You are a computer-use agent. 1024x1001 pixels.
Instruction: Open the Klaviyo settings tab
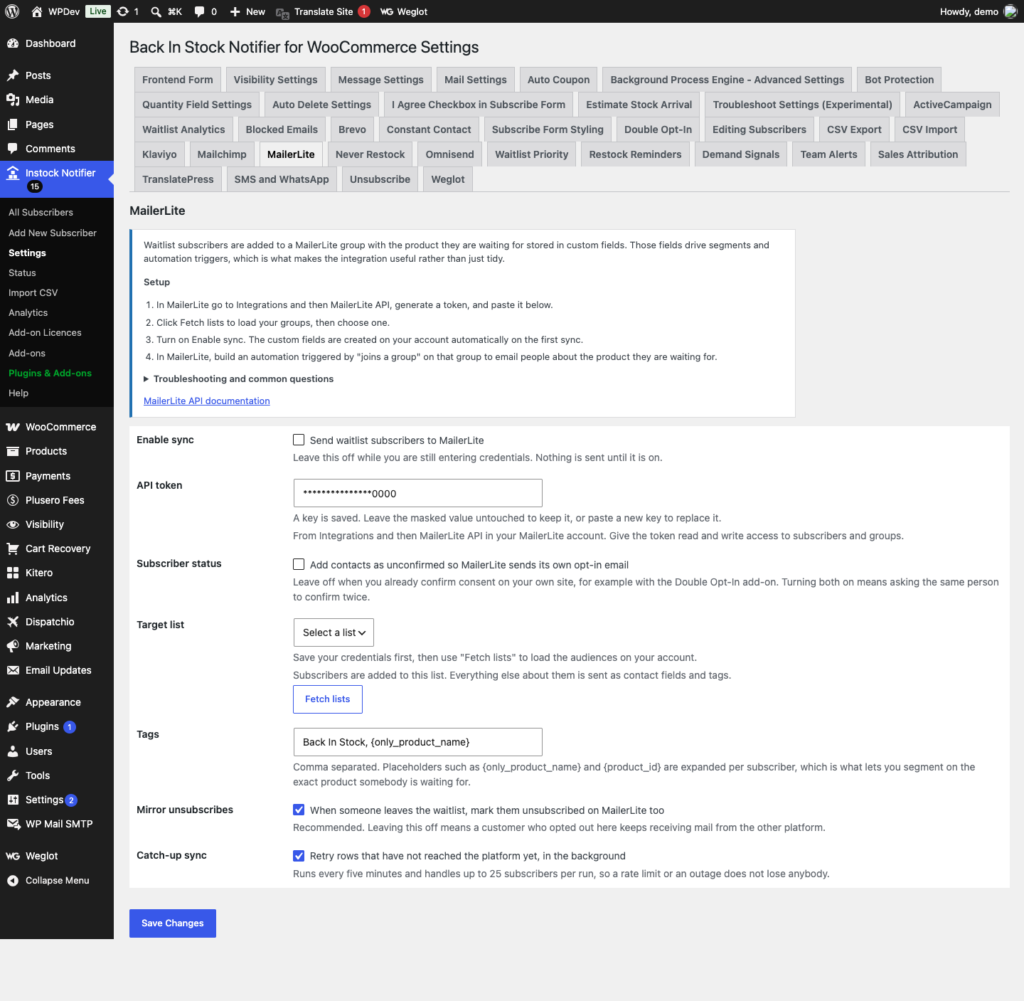tap(159, 154)
